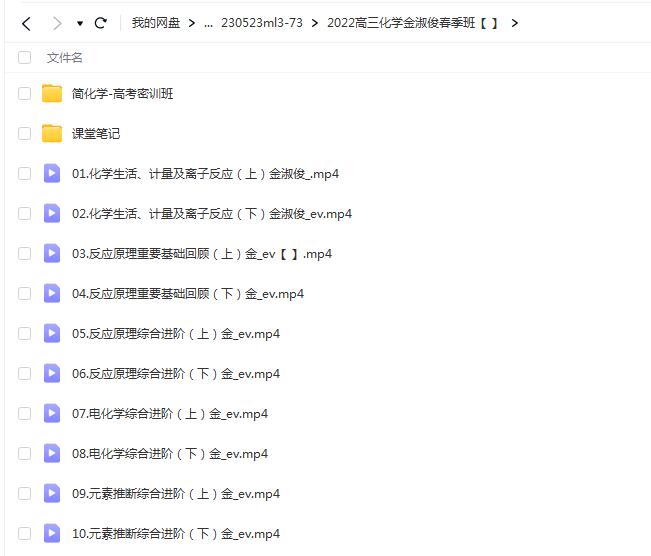The image size is (651, 556).
Task: Select checkbox for 07.电化学综合进阶(上) video
Action: click(24, 414)
